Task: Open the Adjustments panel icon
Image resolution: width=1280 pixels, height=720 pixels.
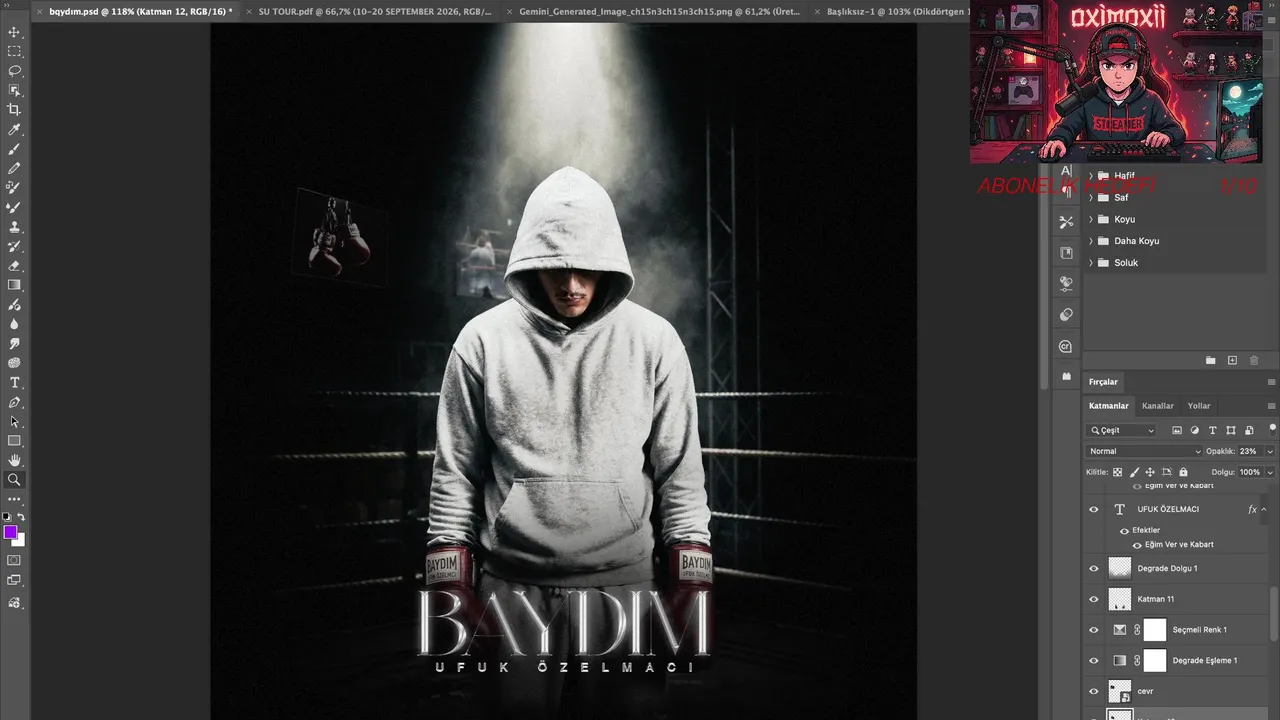Action: pyautogui.click(x=1066, y=284)
